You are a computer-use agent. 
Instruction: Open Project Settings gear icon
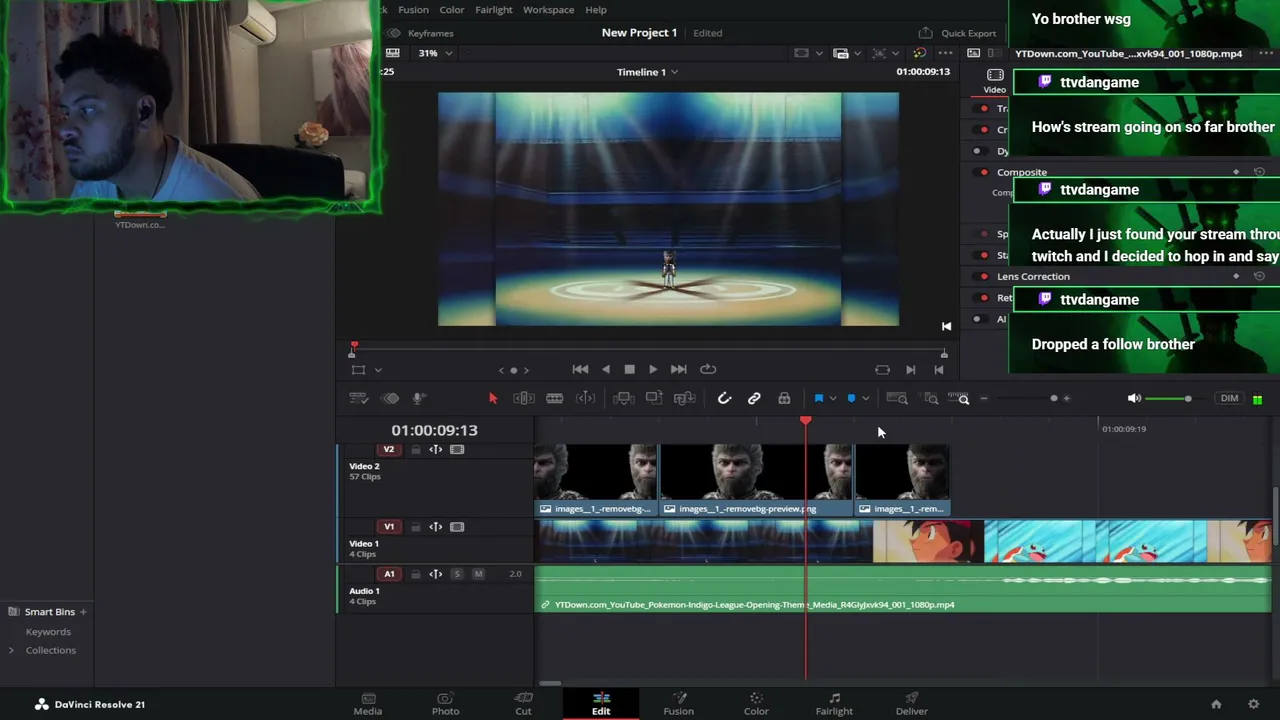coord(1254,704)
